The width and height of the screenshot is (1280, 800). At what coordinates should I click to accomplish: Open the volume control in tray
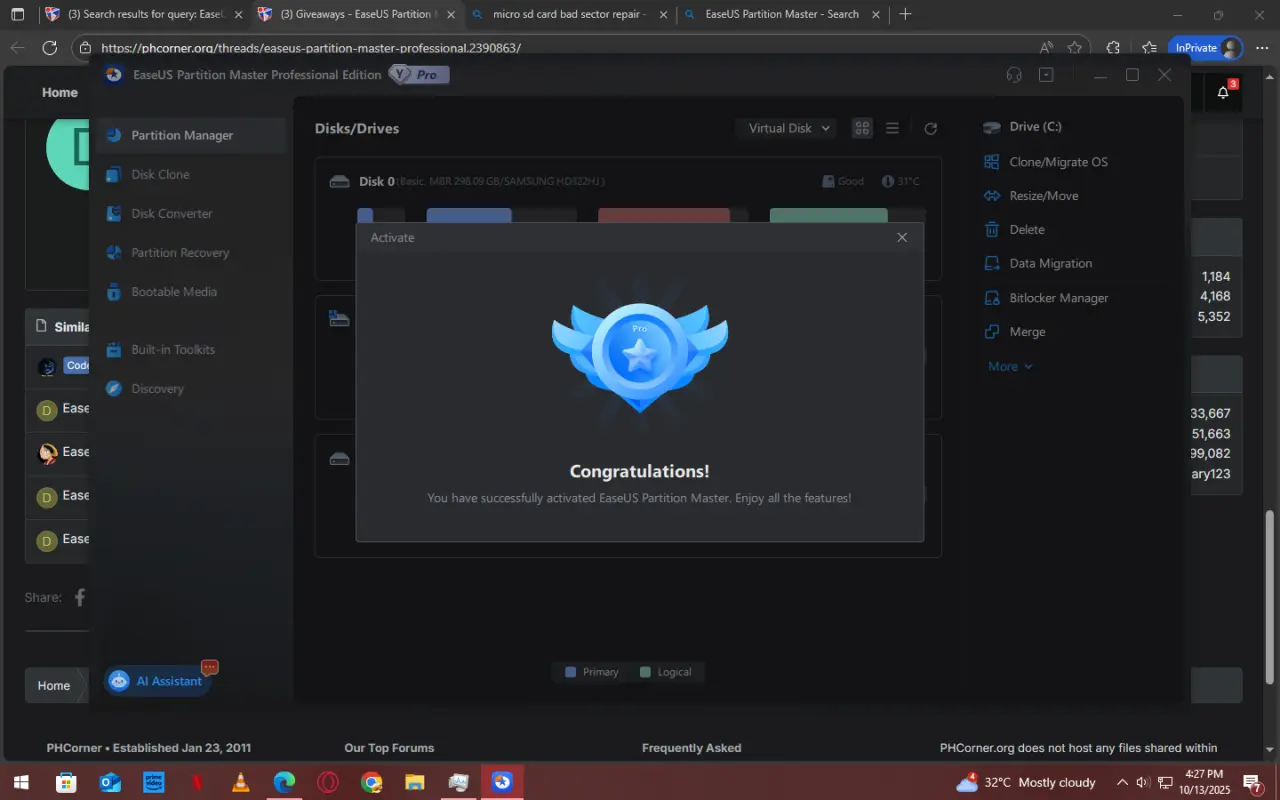[1143, 782]
